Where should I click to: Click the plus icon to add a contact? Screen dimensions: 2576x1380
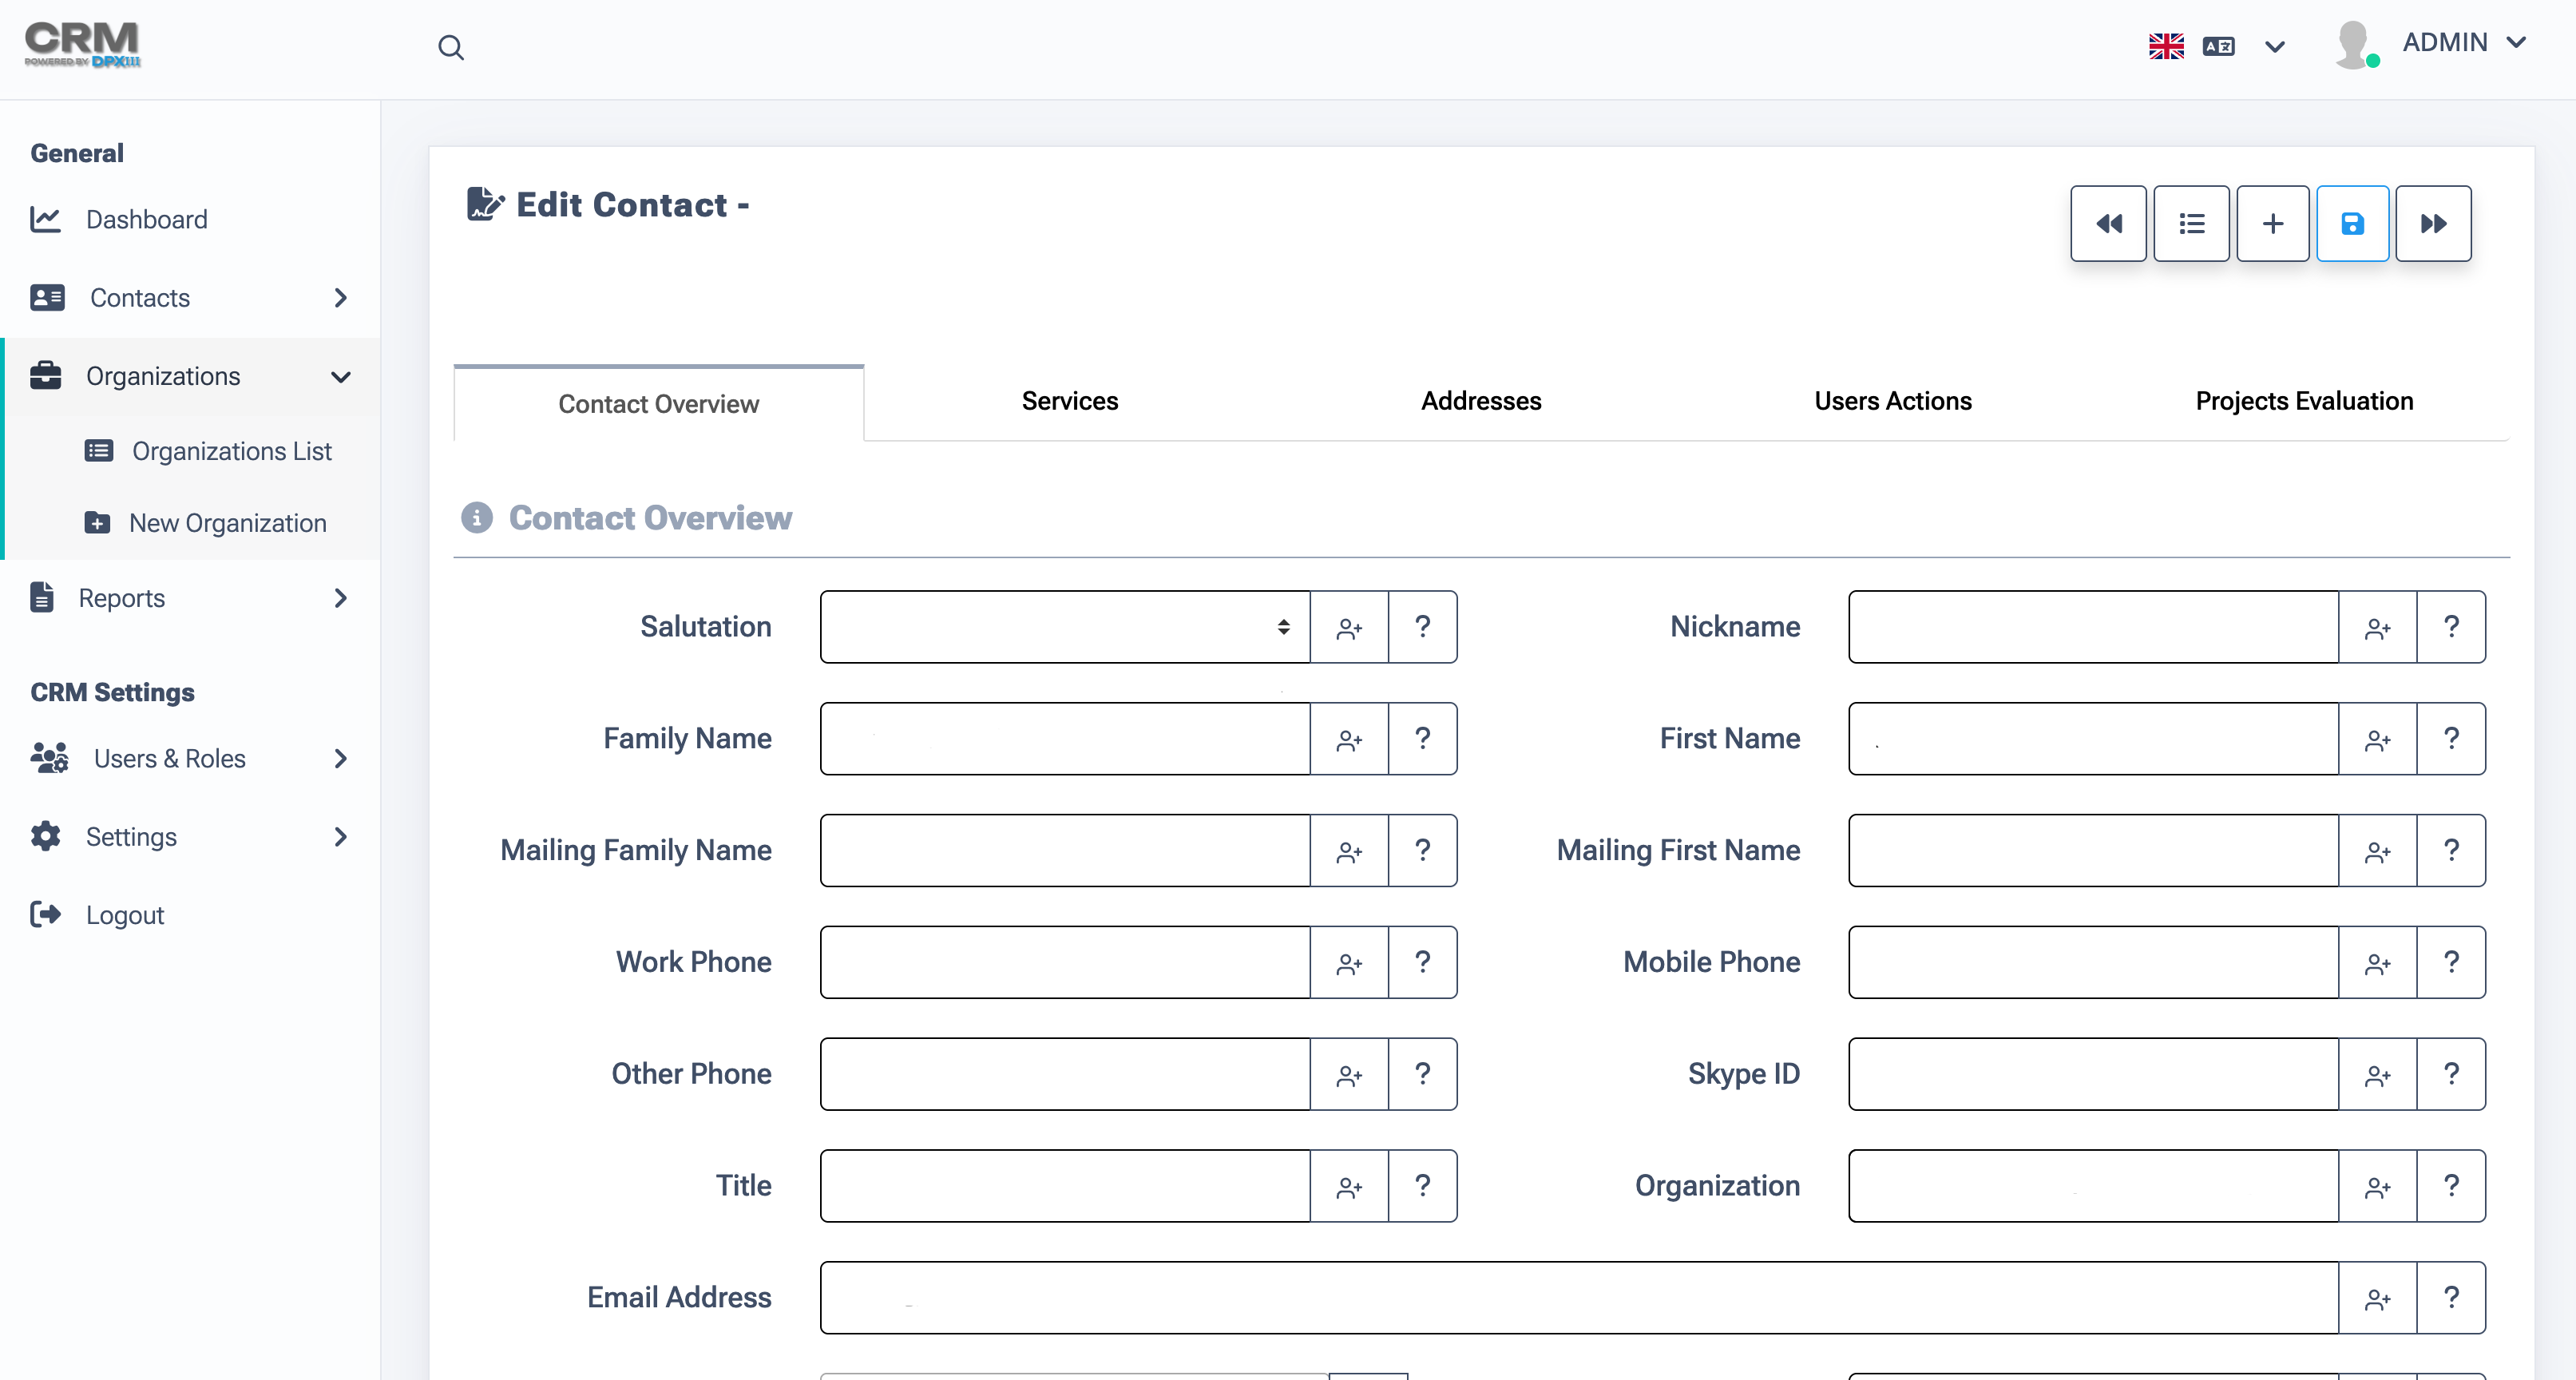coord(2272,223)
